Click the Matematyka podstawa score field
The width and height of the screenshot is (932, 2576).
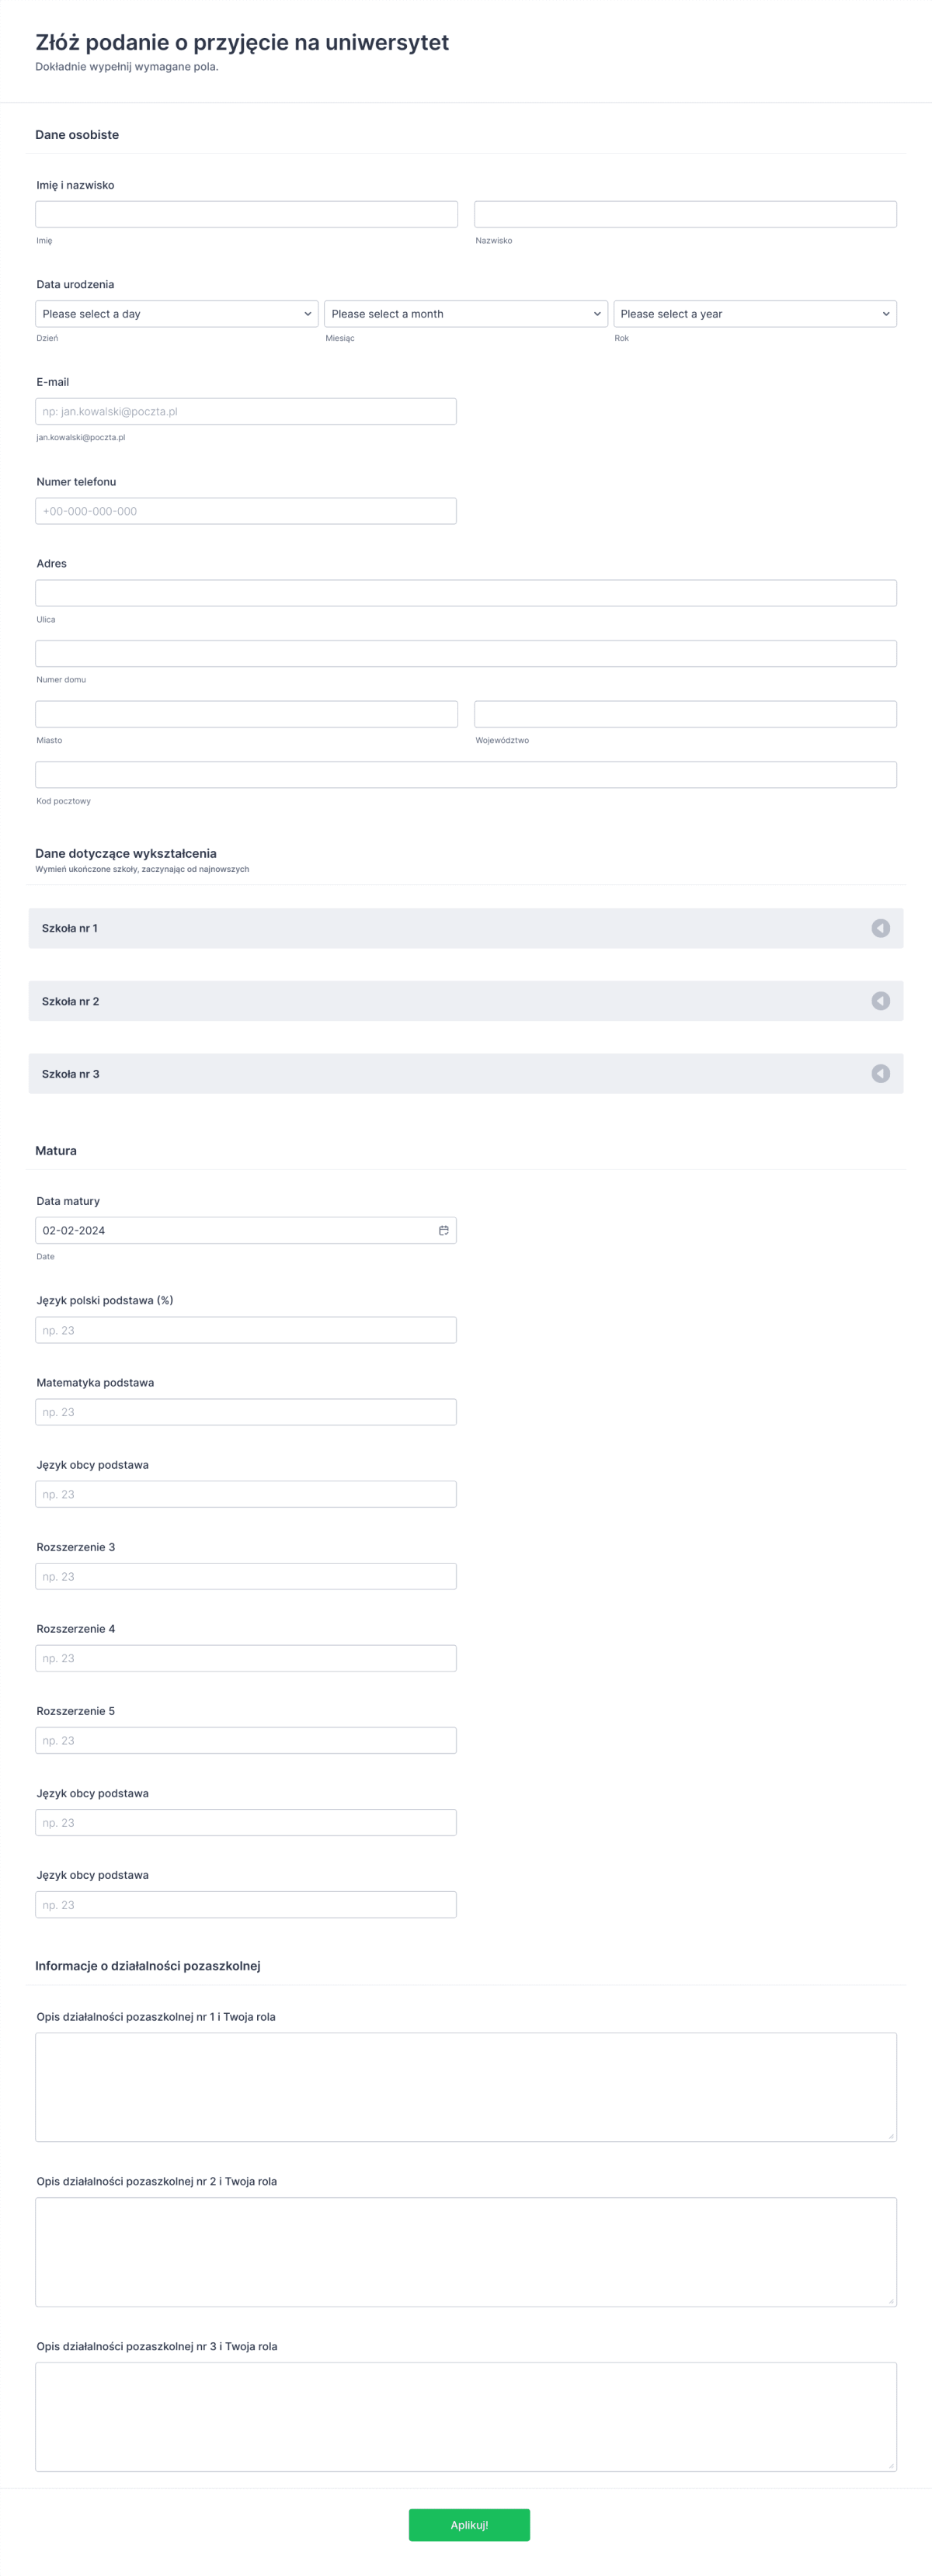[x=246, y=1411]
